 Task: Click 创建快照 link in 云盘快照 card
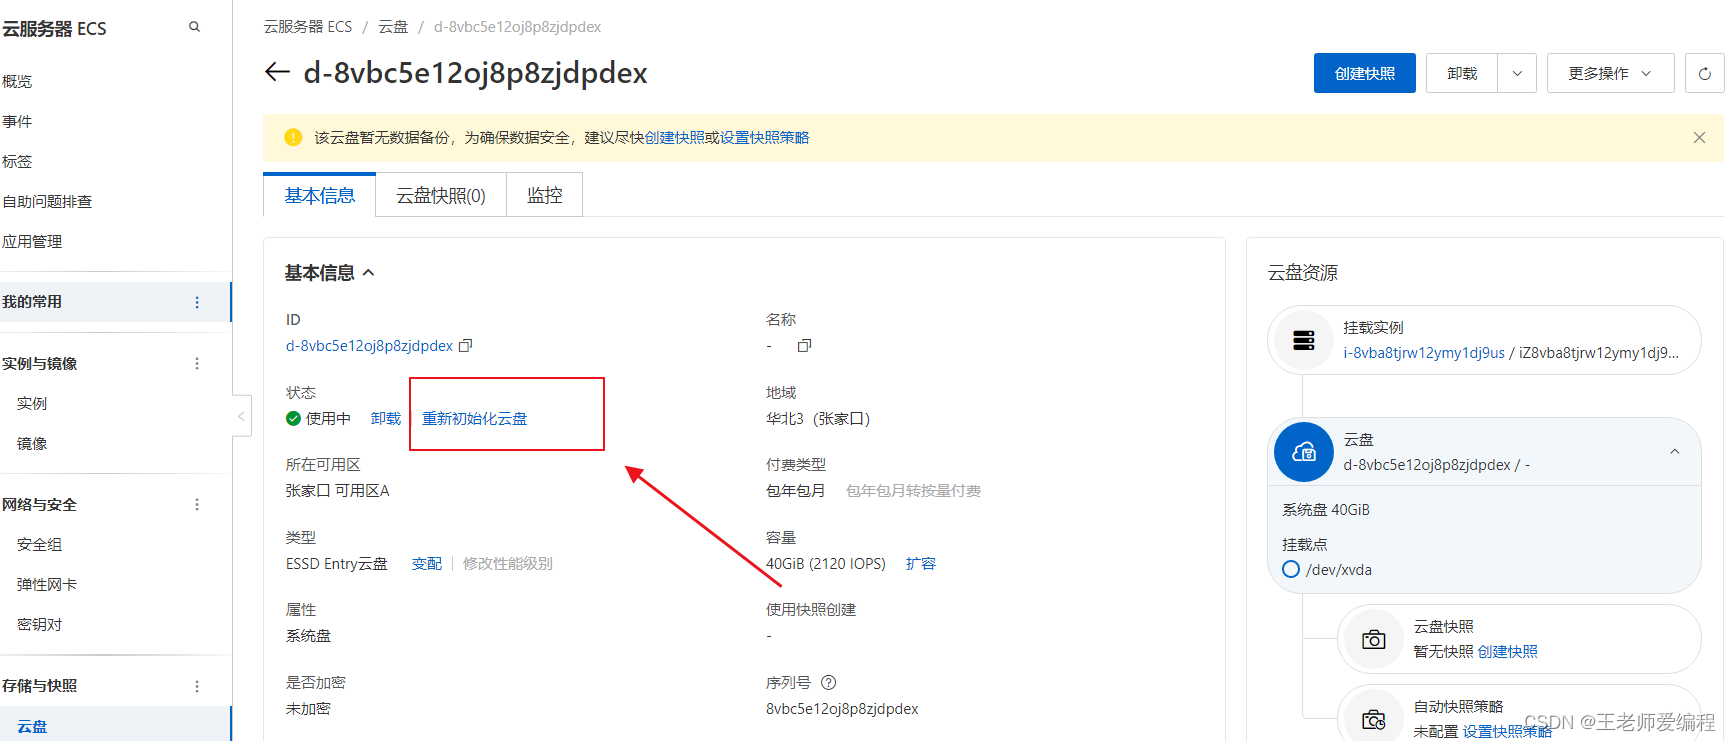tap(1508, 652)
